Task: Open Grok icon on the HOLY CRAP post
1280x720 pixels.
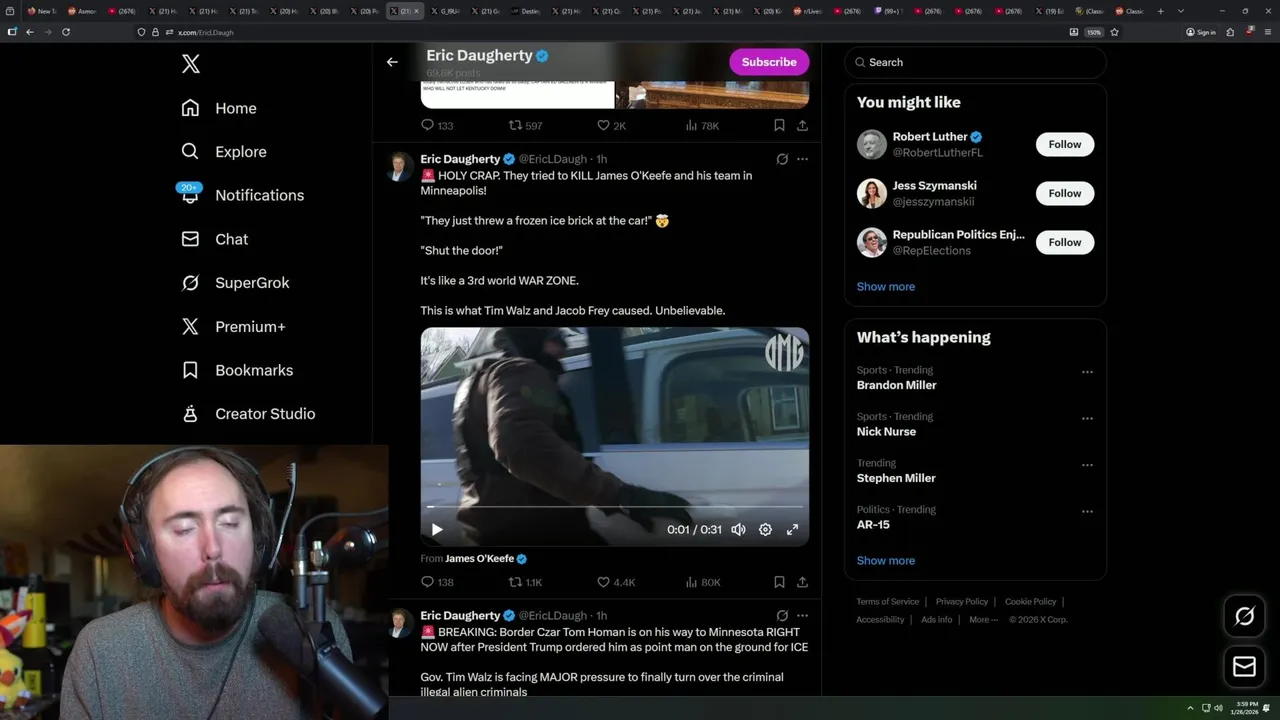Action: point(782,159)
